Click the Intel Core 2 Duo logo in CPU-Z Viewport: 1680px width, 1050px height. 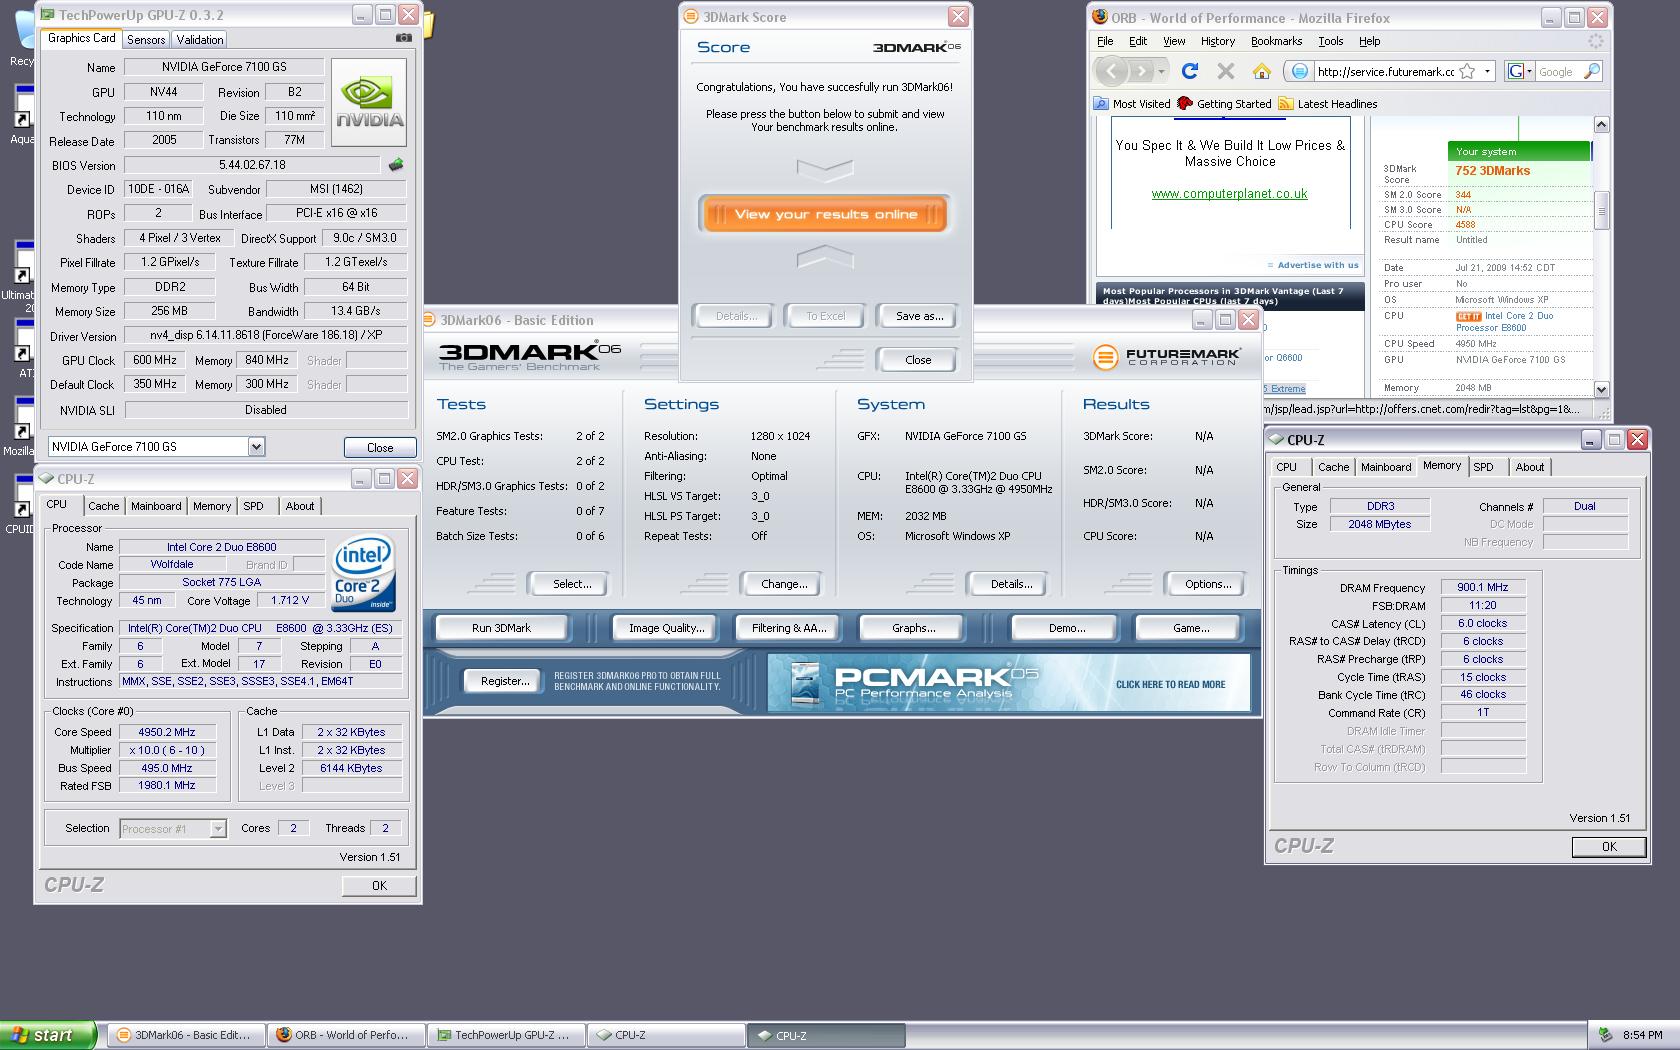pyautogui.click(x=363, y=574)
